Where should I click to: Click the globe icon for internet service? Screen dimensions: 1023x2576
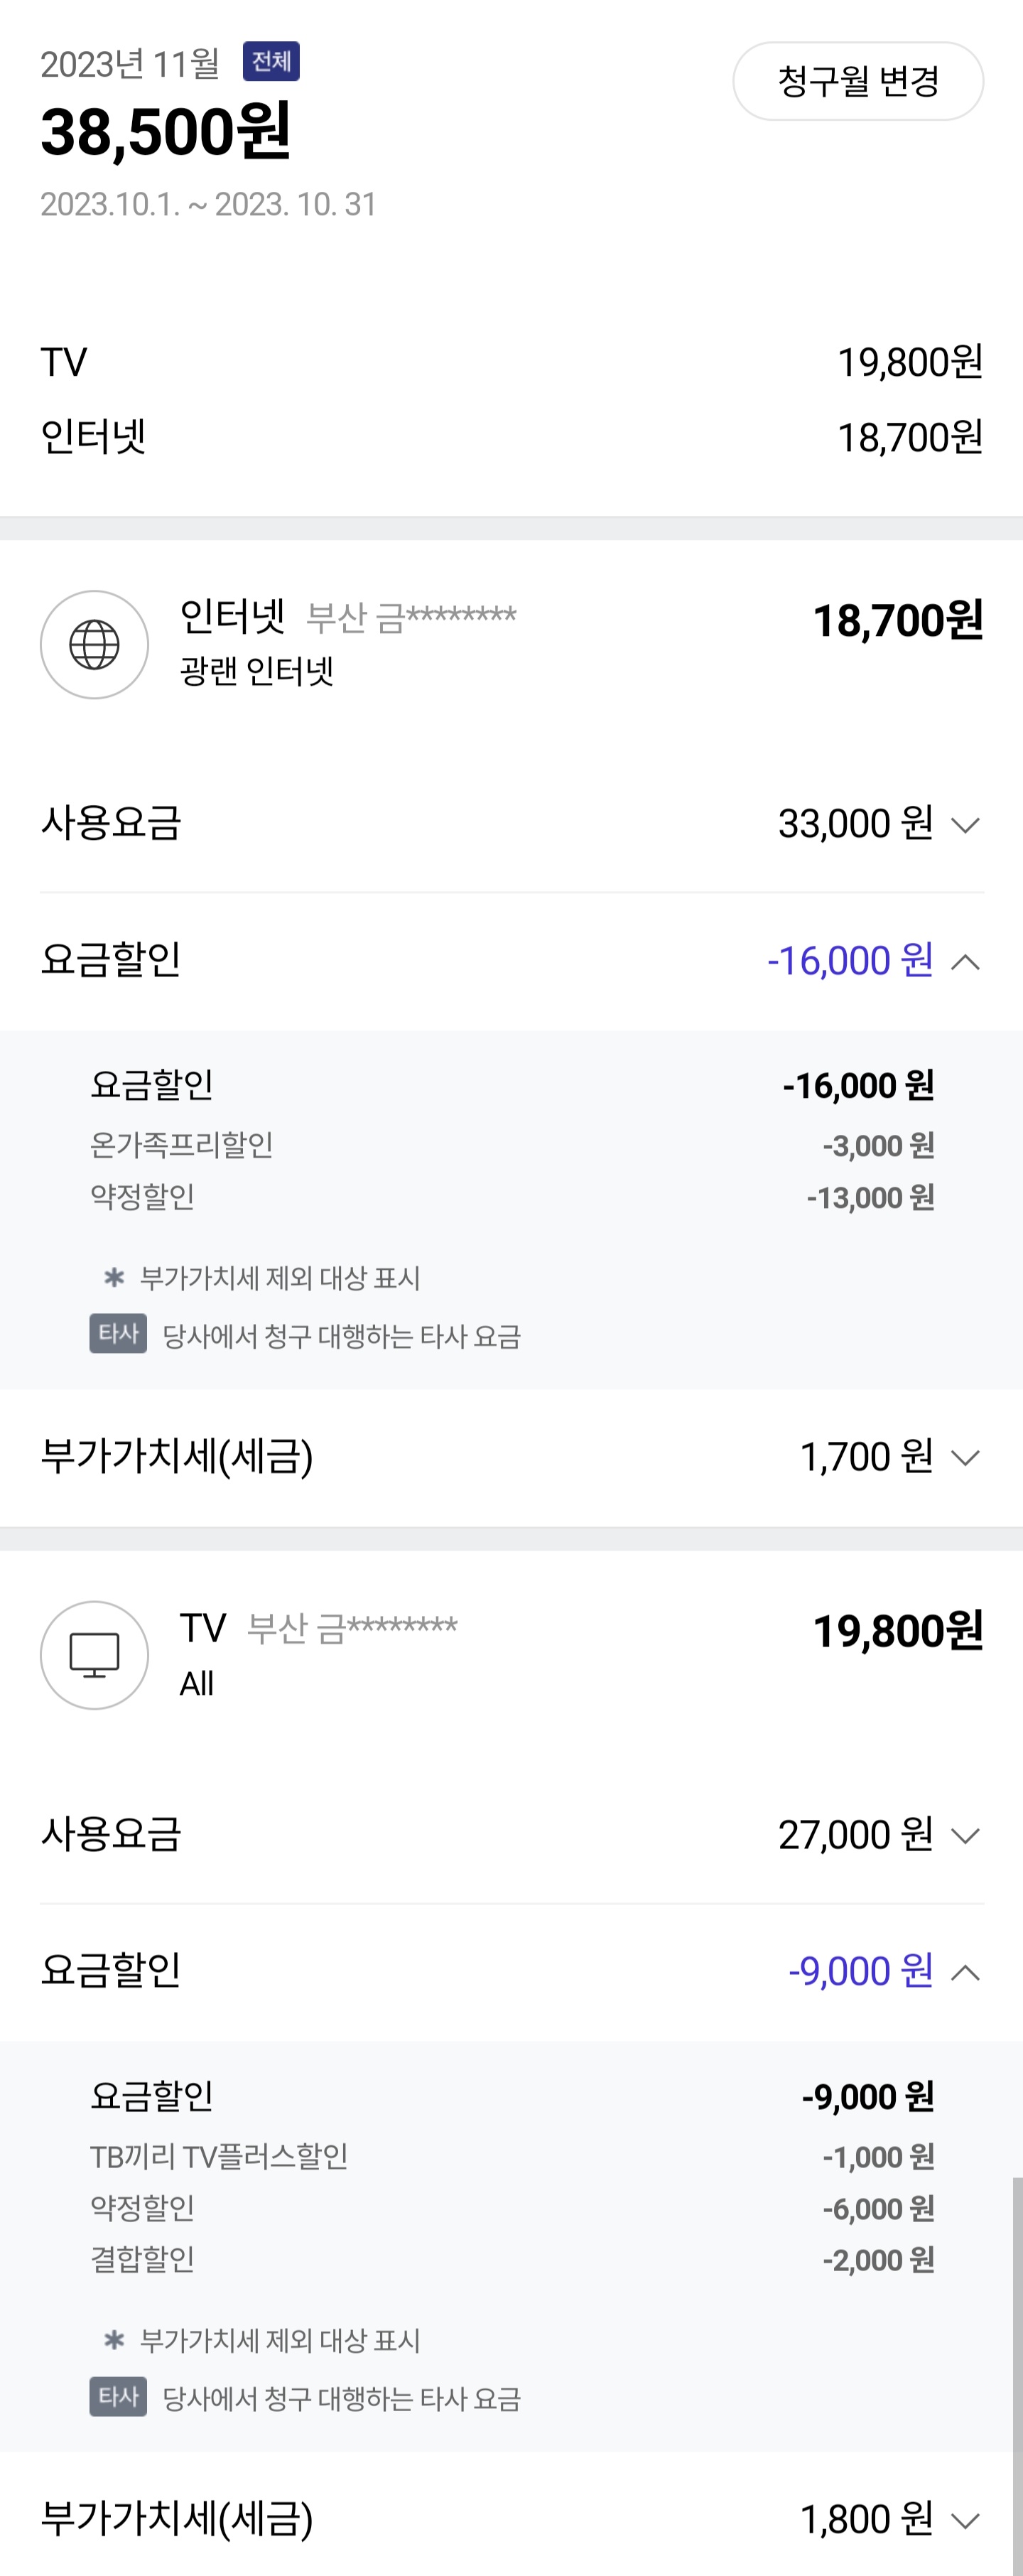(94, 645)
